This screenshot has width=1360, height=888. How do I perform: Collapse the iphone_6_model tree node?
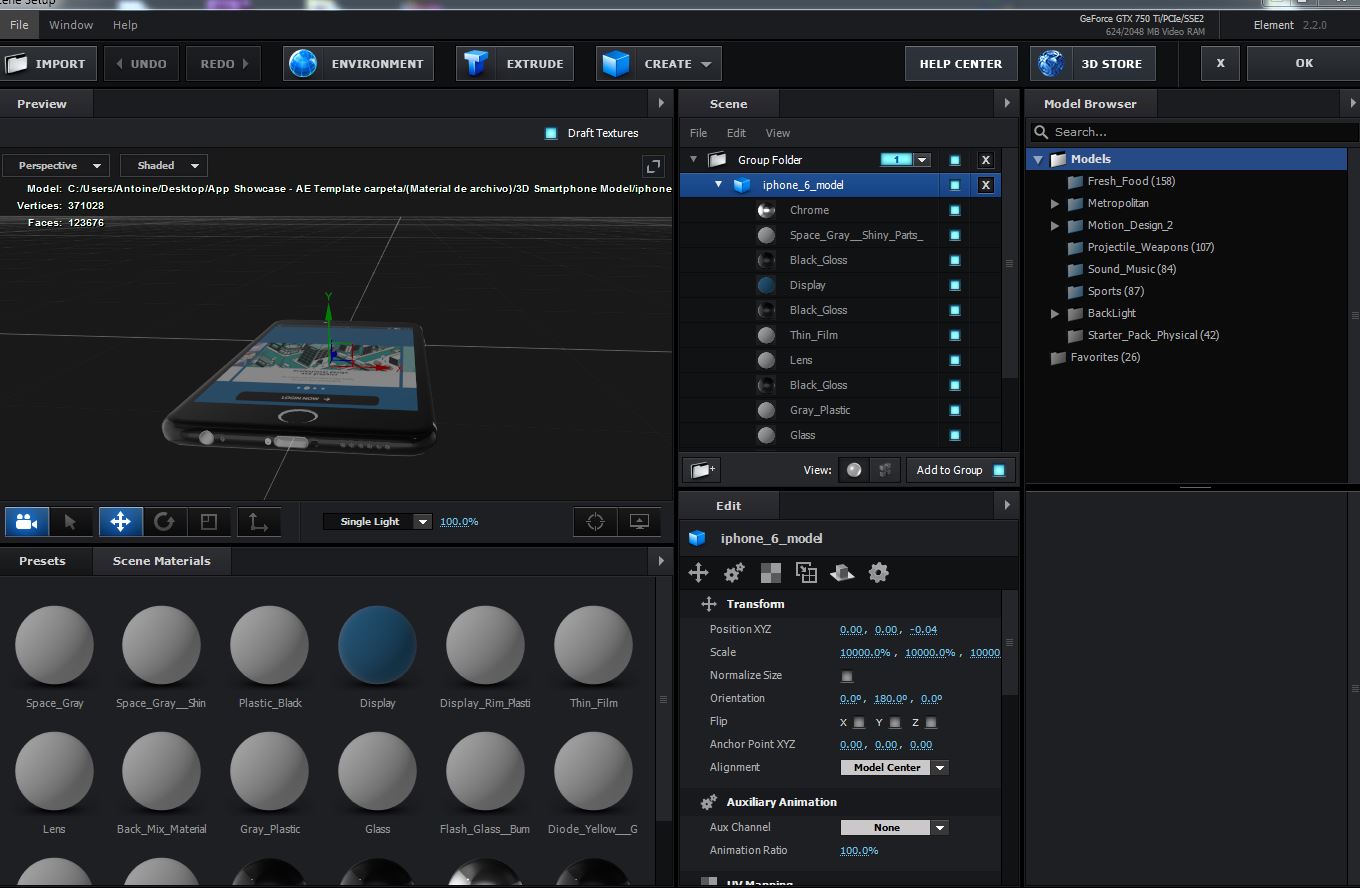pyautogui.click(x=718, y=185)
